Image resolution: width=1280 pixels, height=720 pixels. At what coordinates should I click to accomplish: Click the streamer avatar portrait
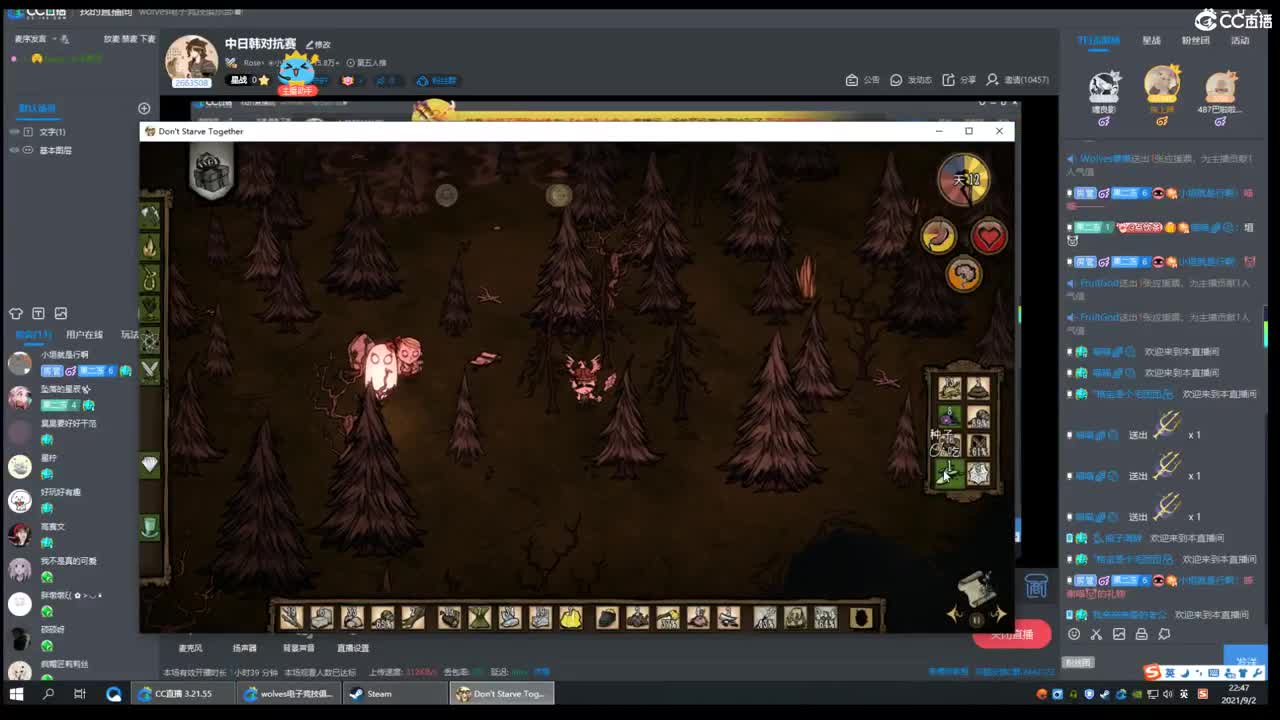(191, 59)
